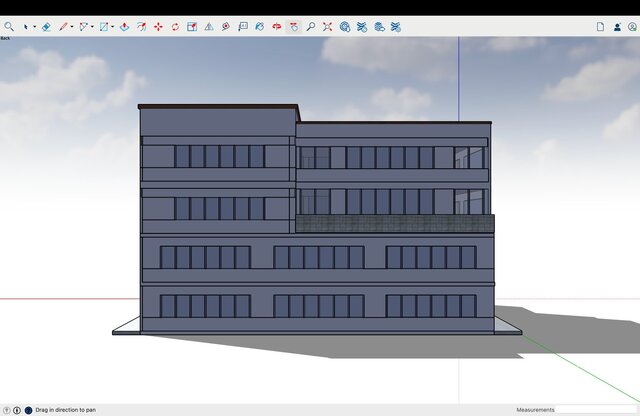The image size is (640, 416).
Task: Select the Rotate tool
Action: coord(175,27)
